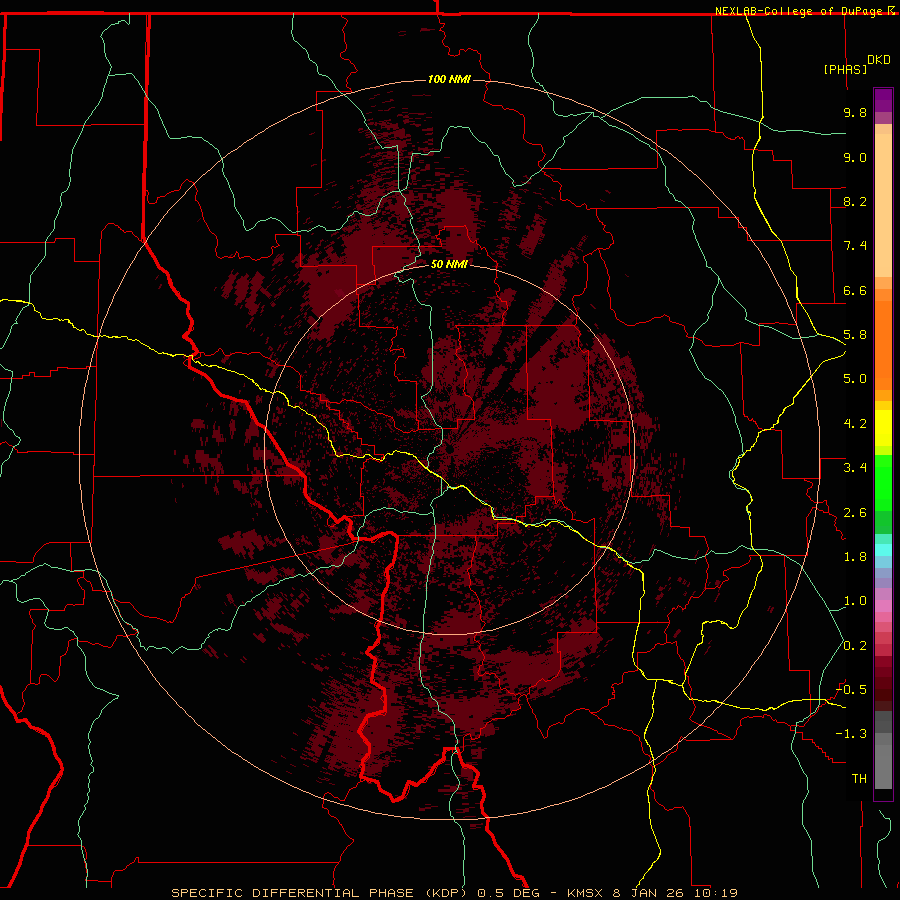Click the 5.0 scale value
This screenshot has width=900, height=900.
coord(854,379)
